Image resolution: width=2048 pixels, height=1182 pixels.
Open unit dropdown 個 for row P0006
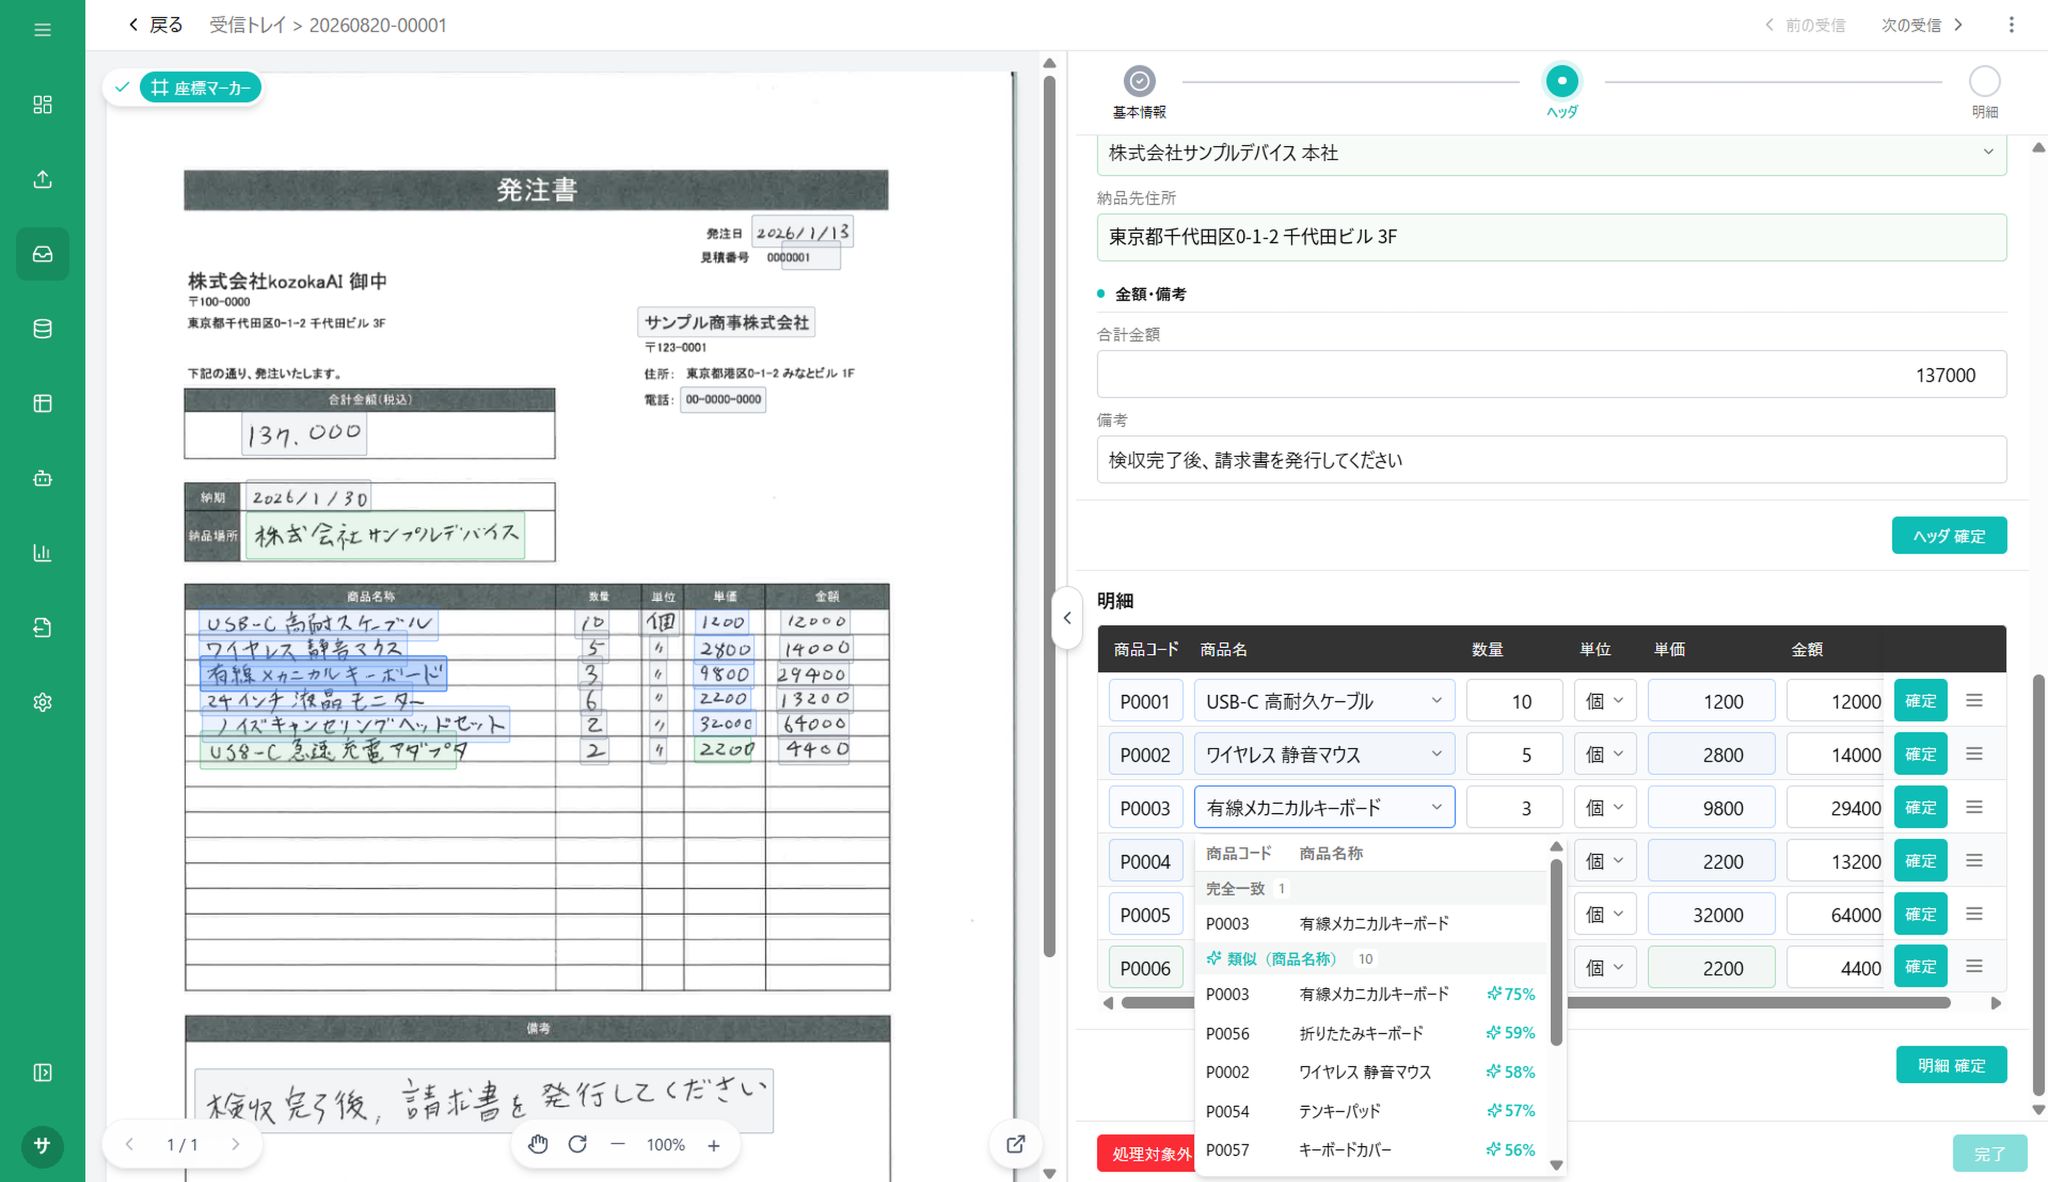[1605, 967]
